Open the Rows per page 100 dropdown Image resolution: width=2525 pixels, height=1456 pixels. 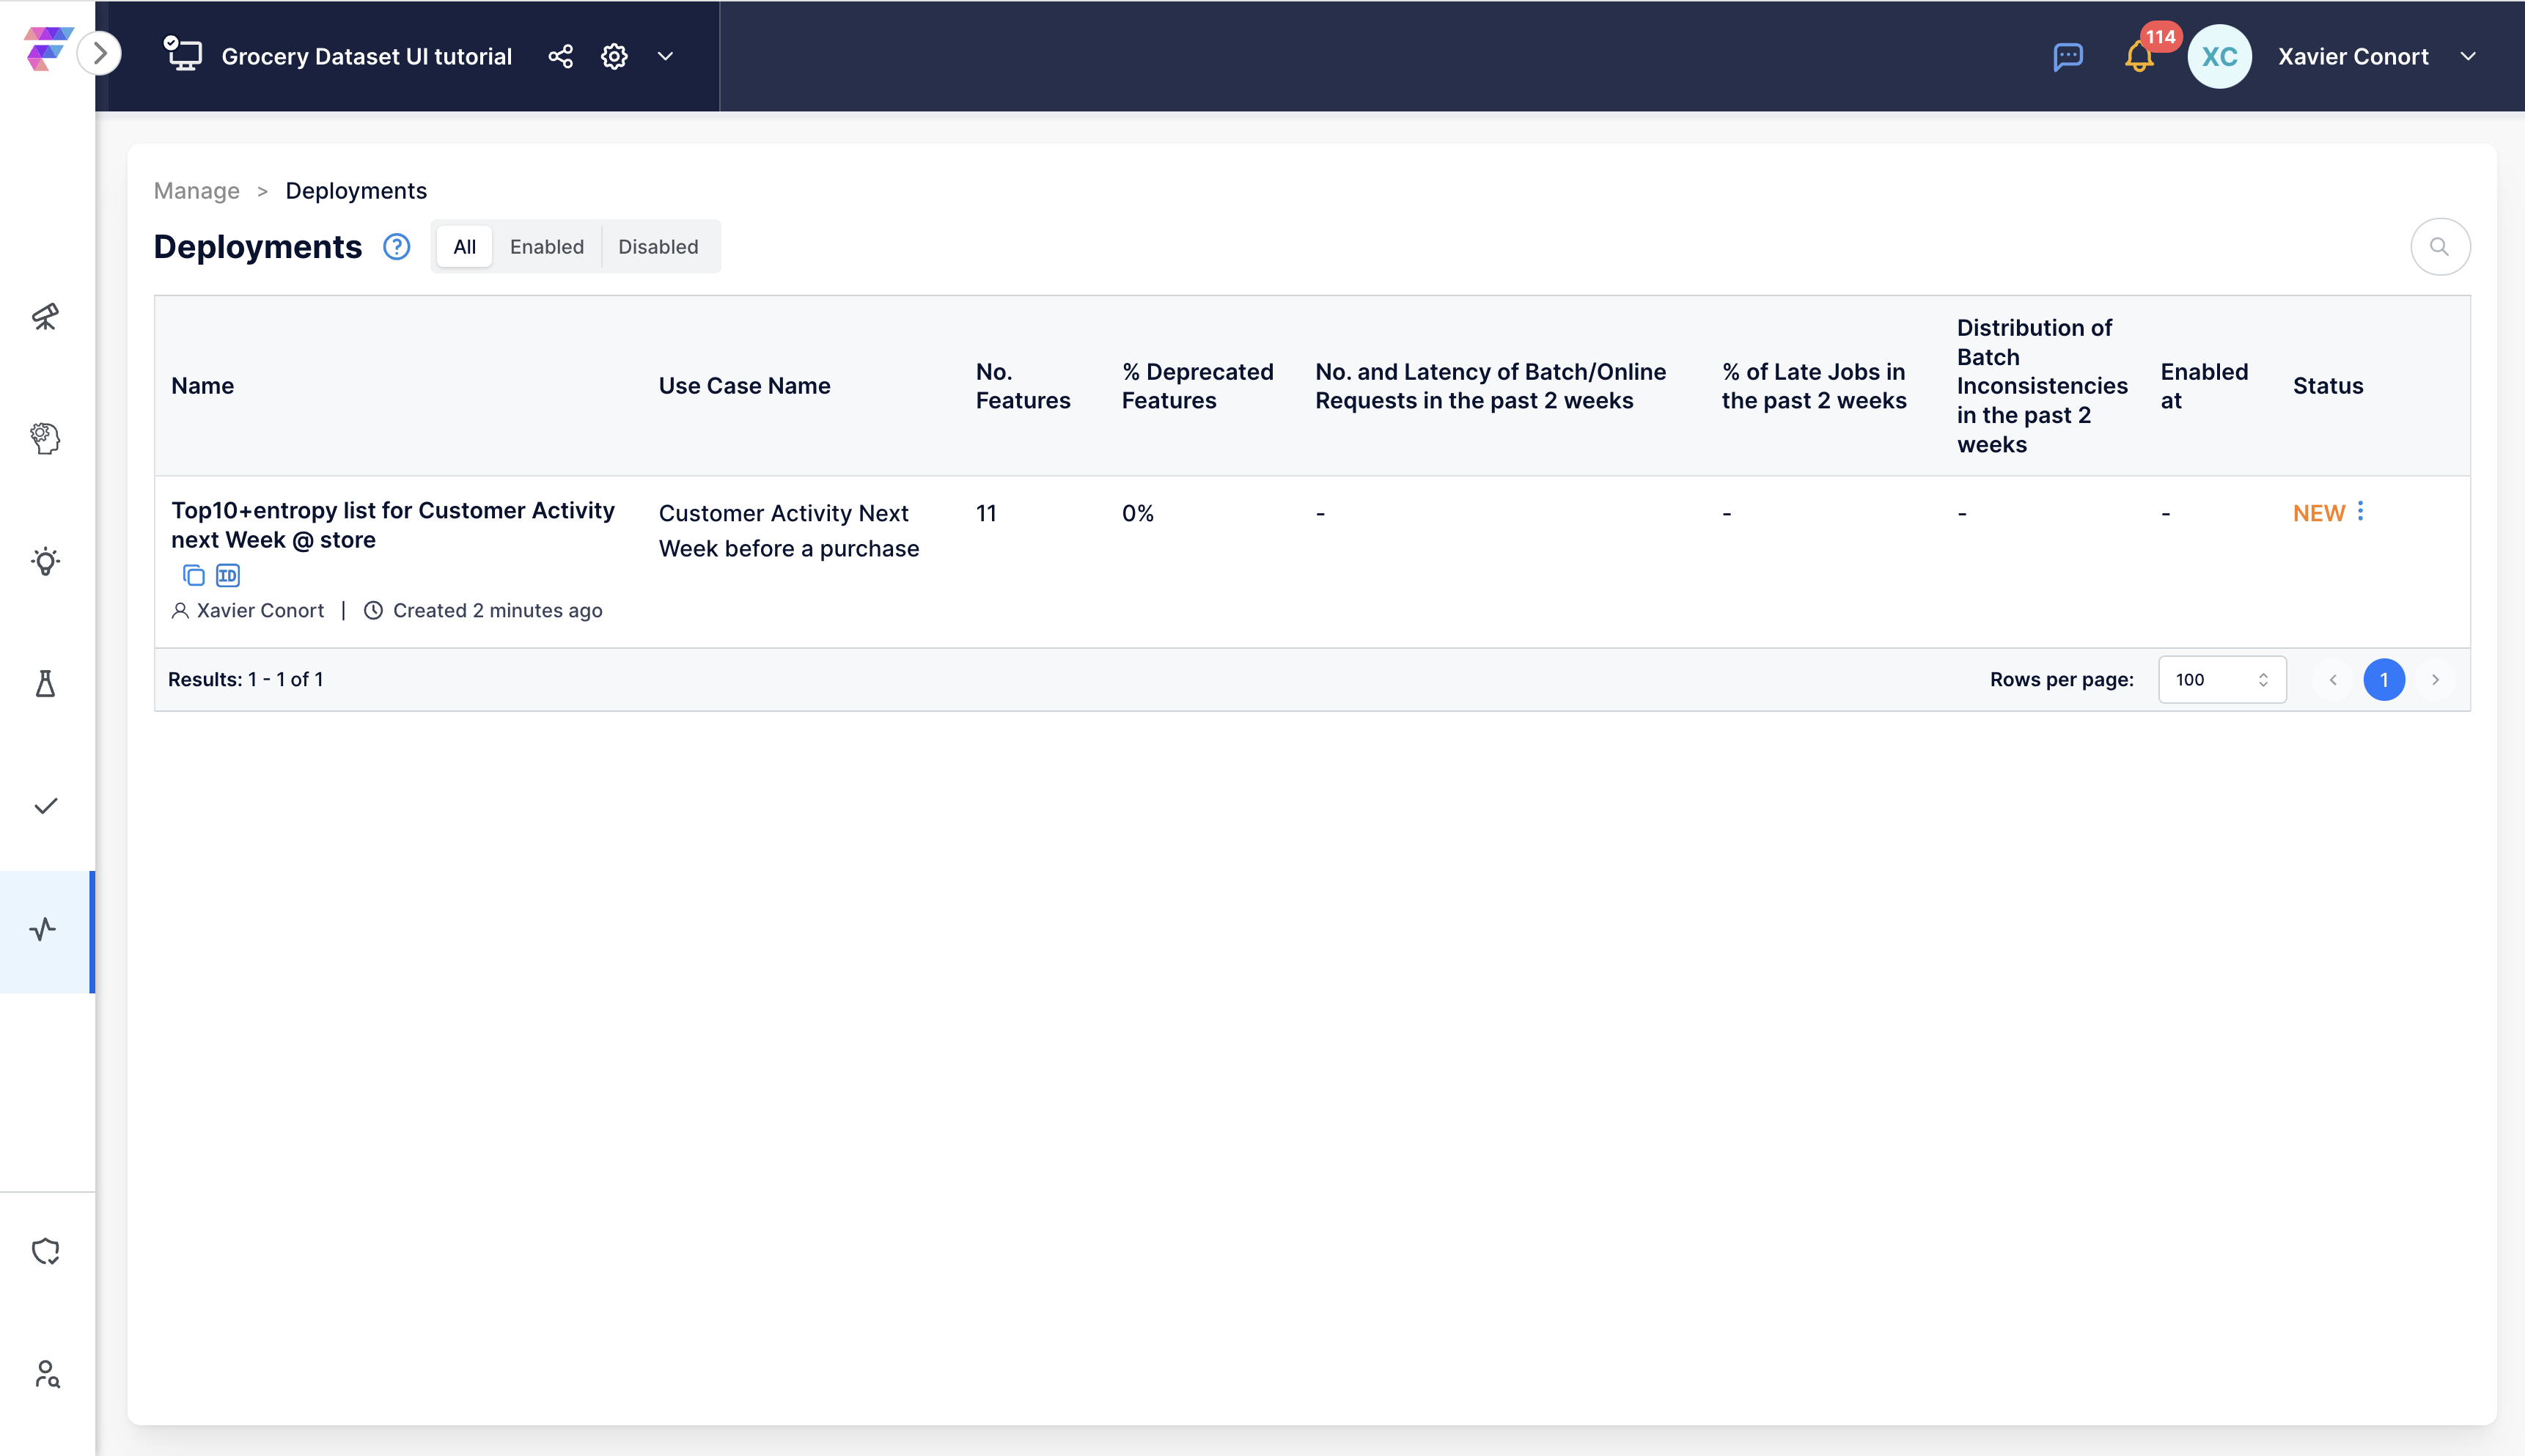click(2222, 680)
